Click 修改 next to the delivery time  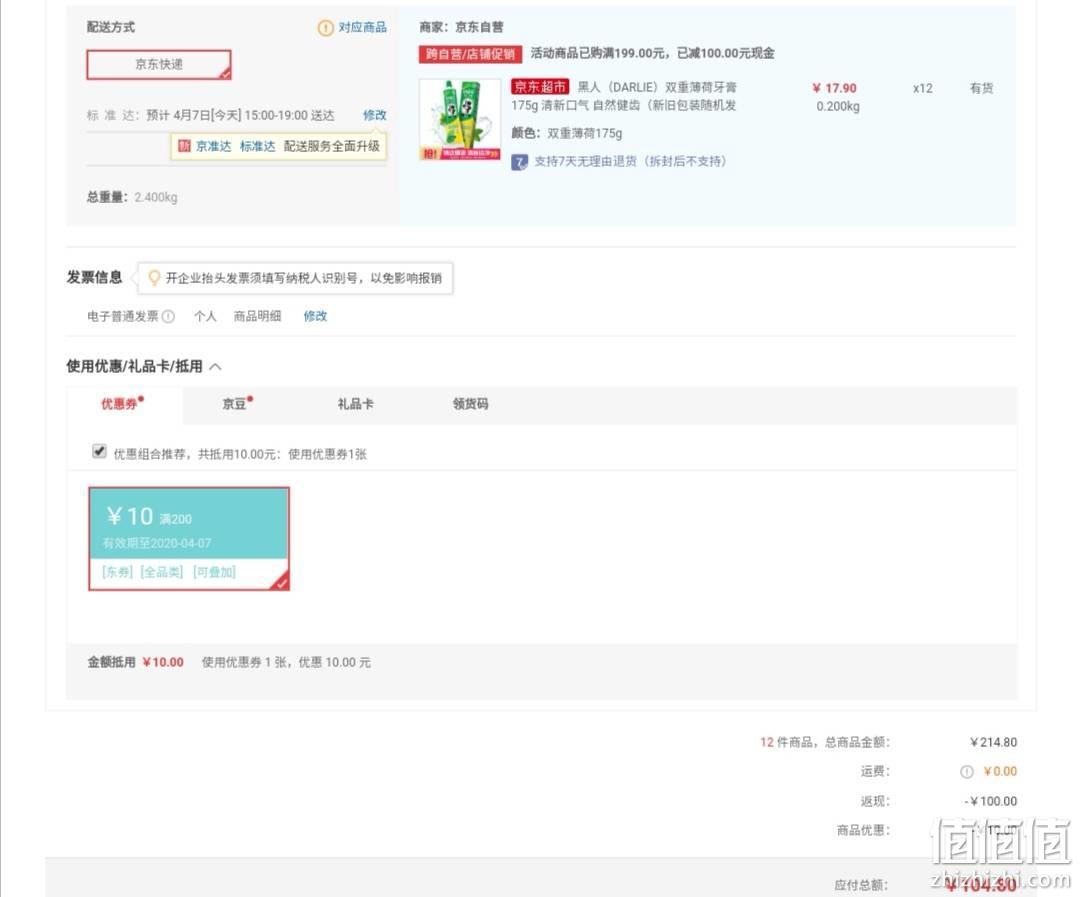pos(375,115)
